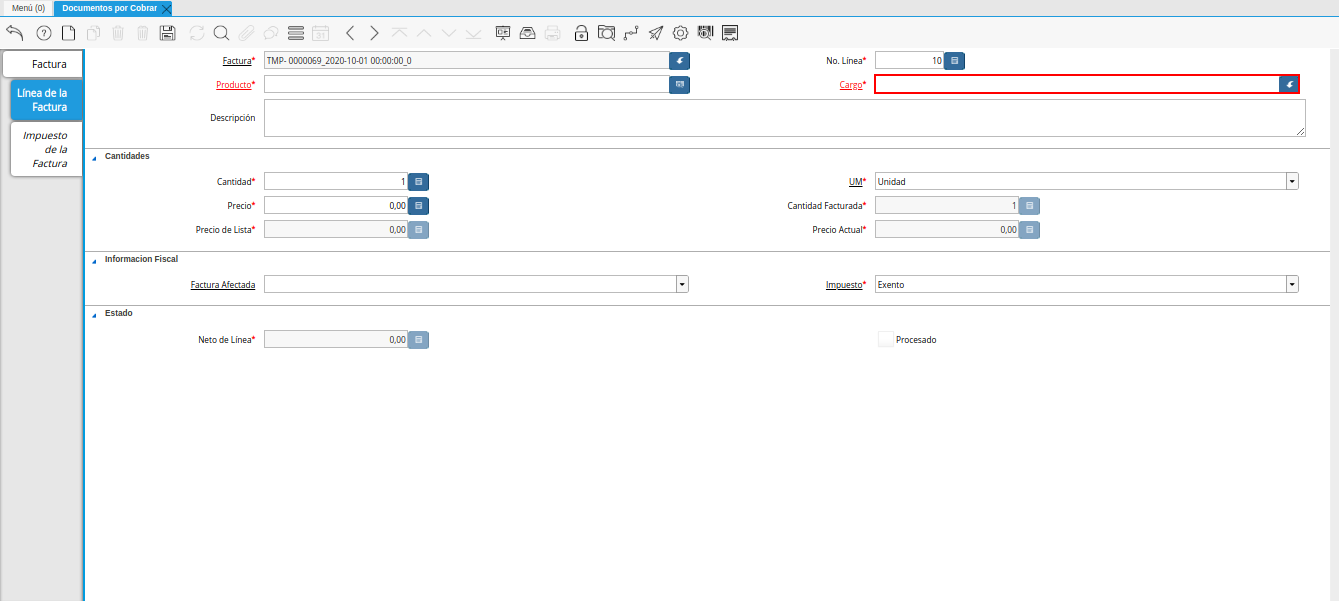This screenshot has width=1339, height=601.
Task: Open calculator button beside Cantidad
Action: click(419, 182)
